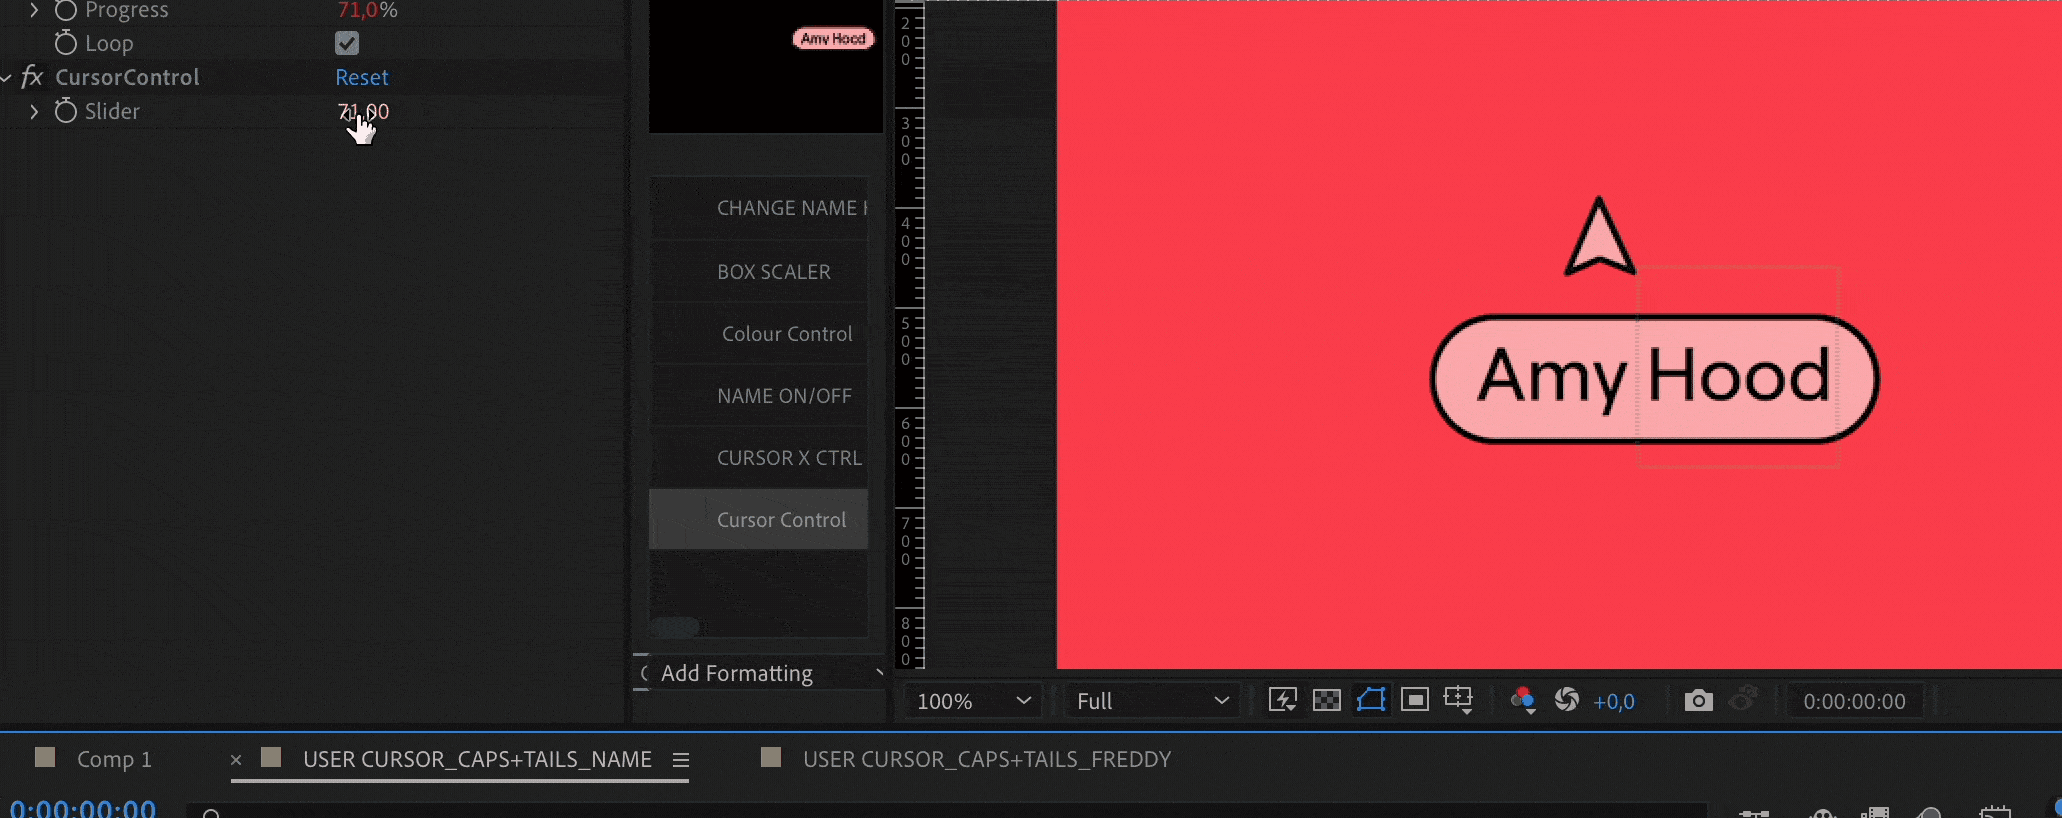Click the Loop stopwatch icon
2062x818 pixels.
click(x=66, y=43)
